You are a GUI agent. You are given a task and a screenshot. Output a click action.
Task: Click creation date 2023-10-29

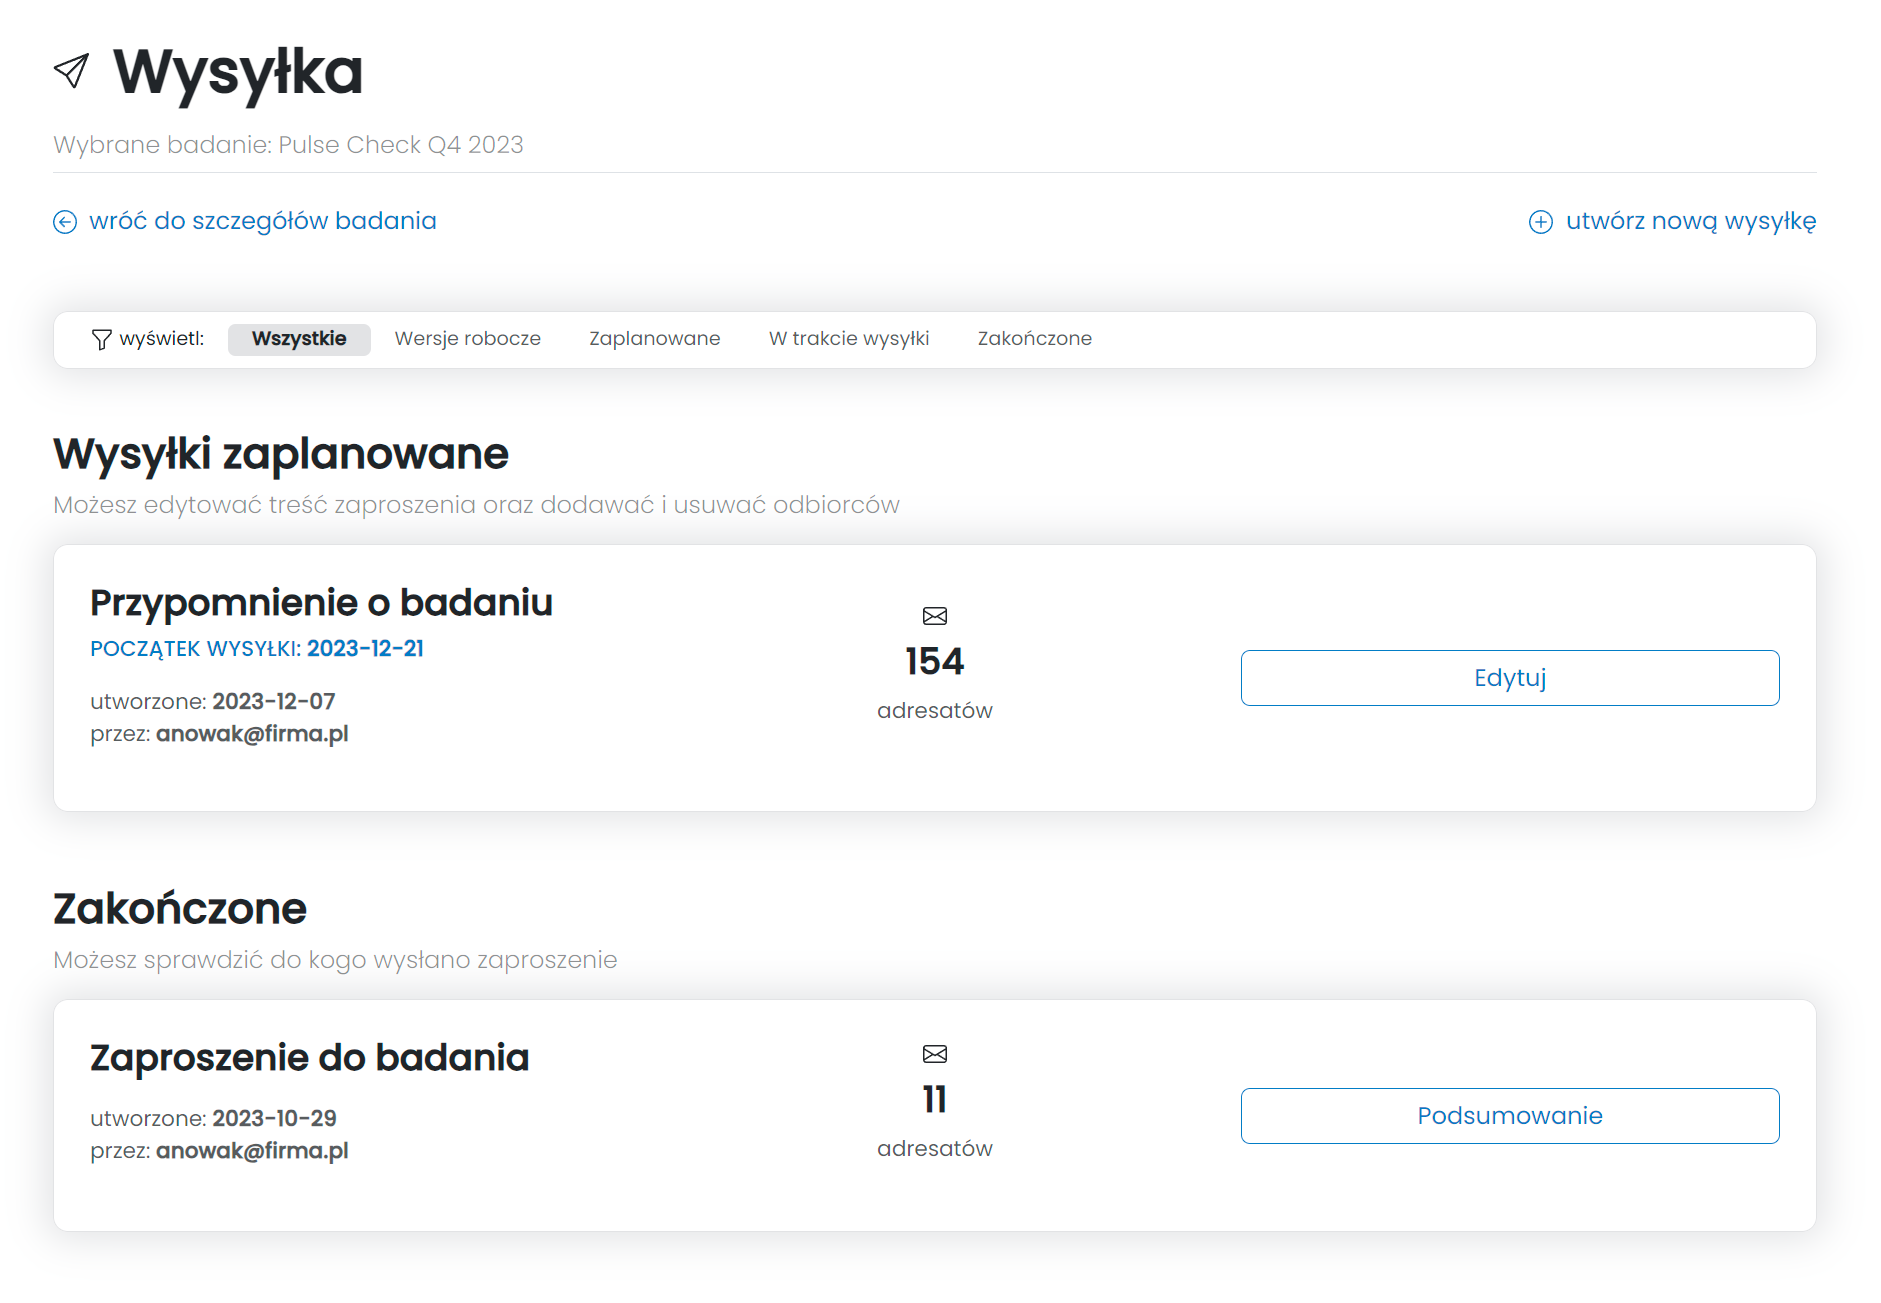click(x=274, y=1119)
